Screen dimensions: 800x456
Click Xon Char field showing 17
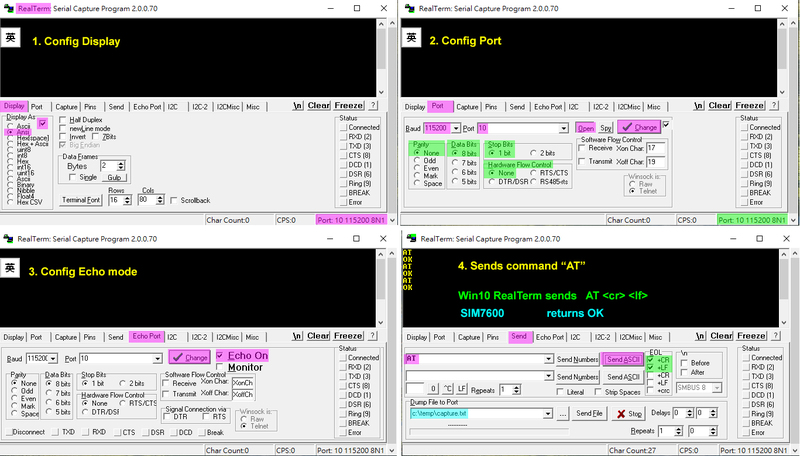(656, 148)
